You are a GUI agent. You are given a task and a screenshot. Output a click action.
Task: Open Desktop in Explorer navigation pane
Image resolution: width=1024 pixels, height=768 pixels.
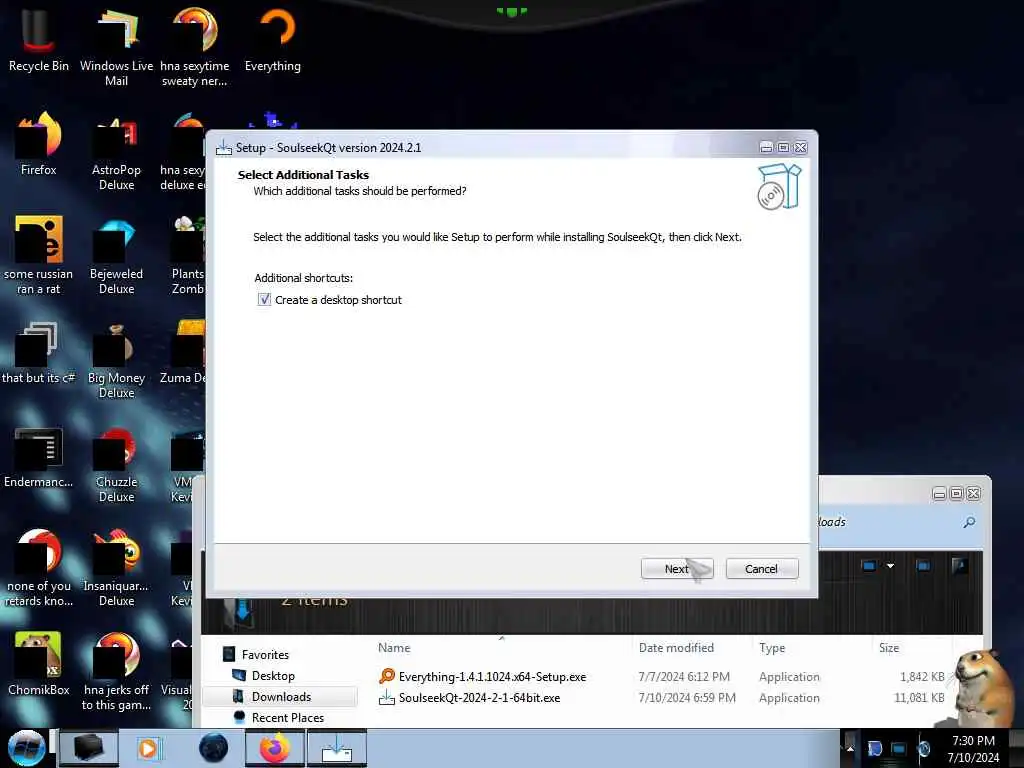click(x=273, y=676)
